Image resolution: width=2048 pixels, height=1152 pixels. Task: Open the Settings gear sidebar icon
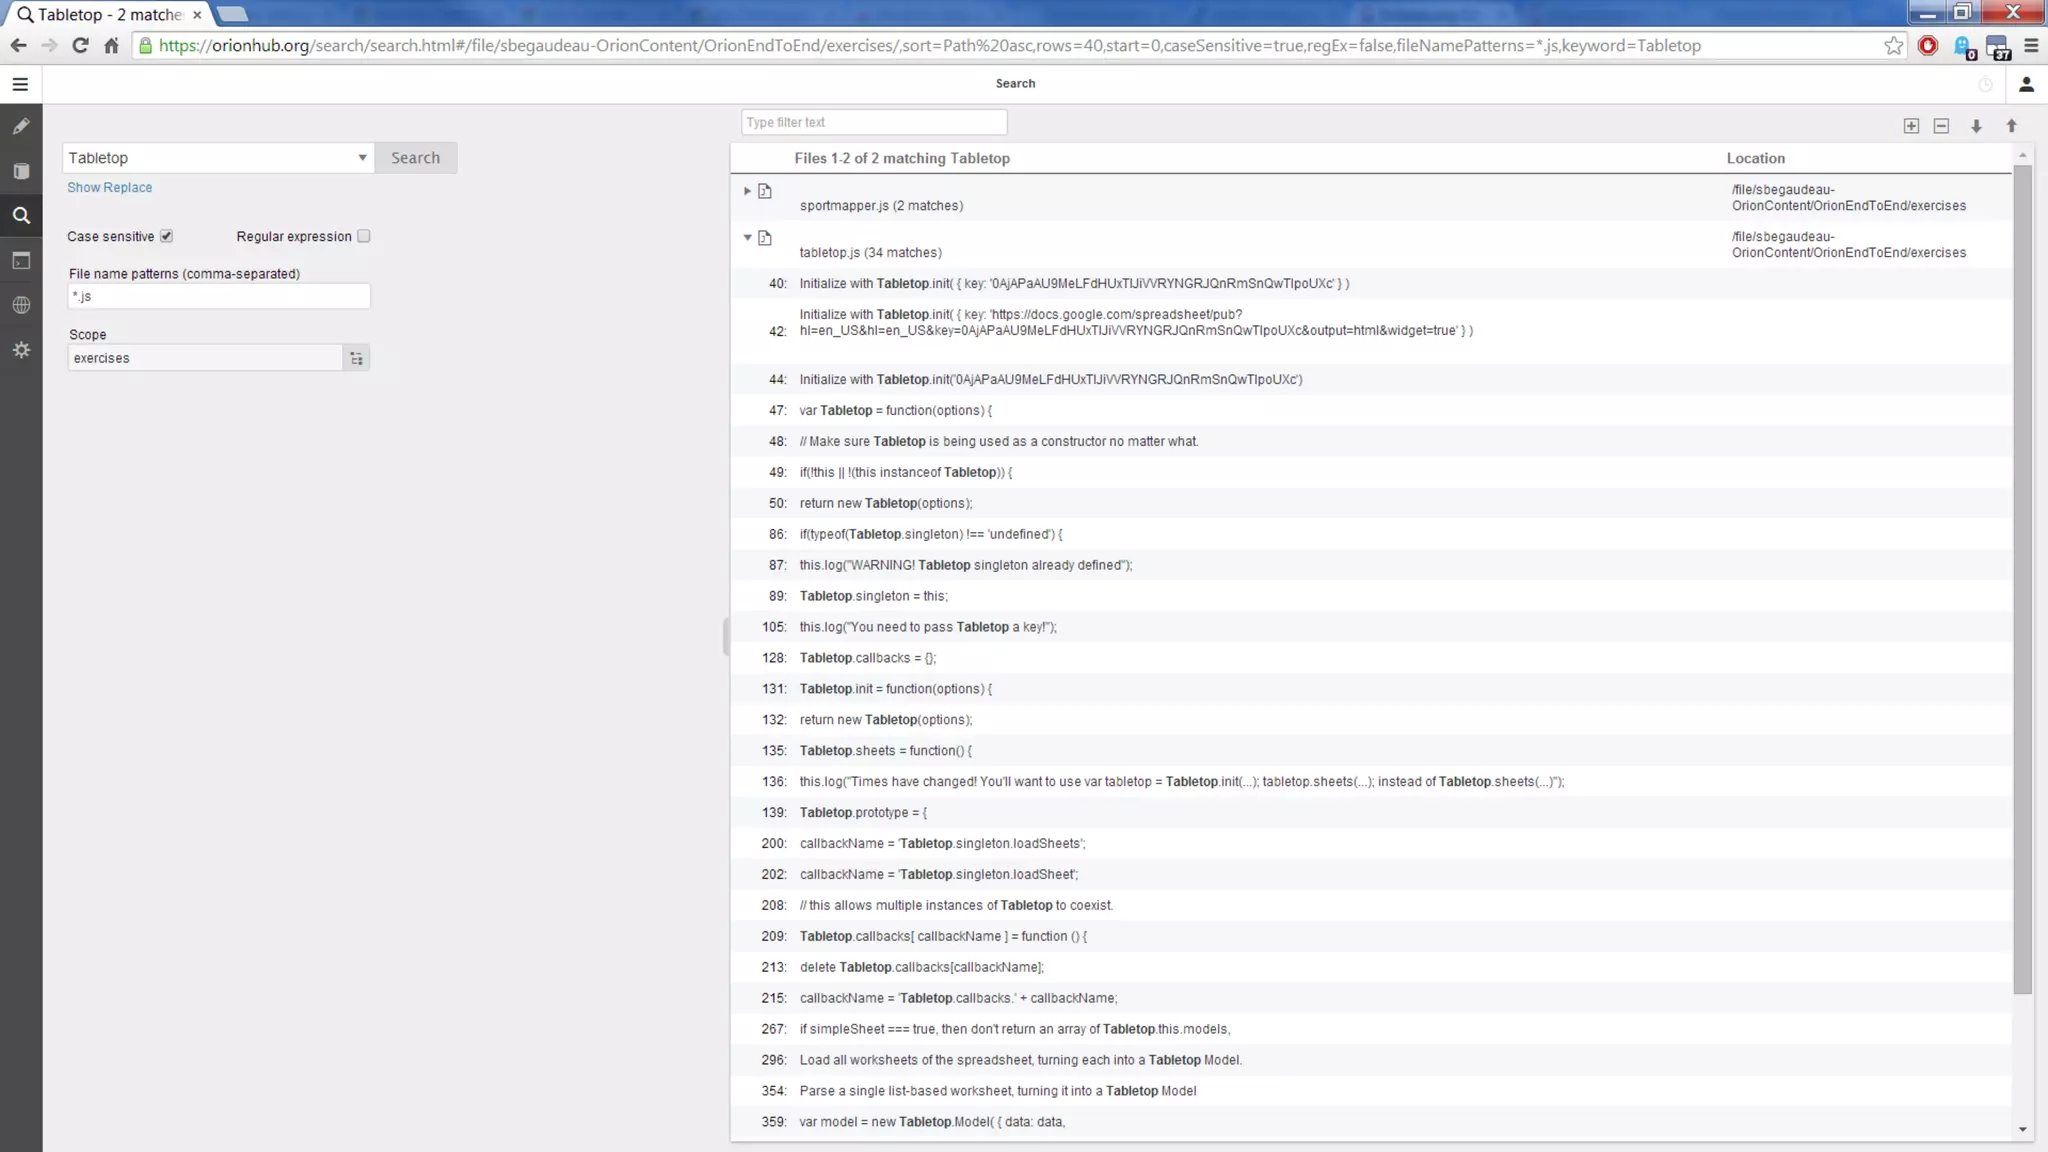point(21,350)
